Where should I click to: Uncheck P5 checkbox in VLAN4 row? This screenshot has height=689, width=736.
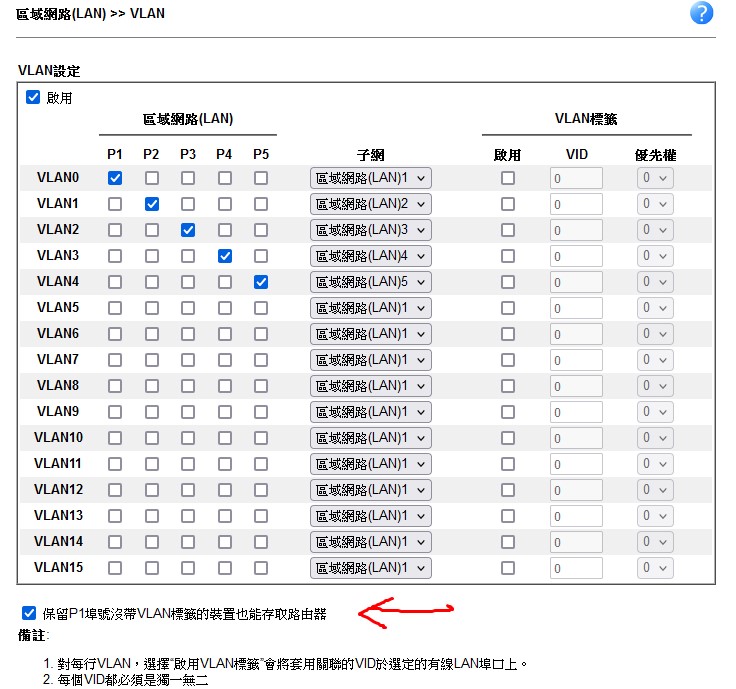point(261,282)
